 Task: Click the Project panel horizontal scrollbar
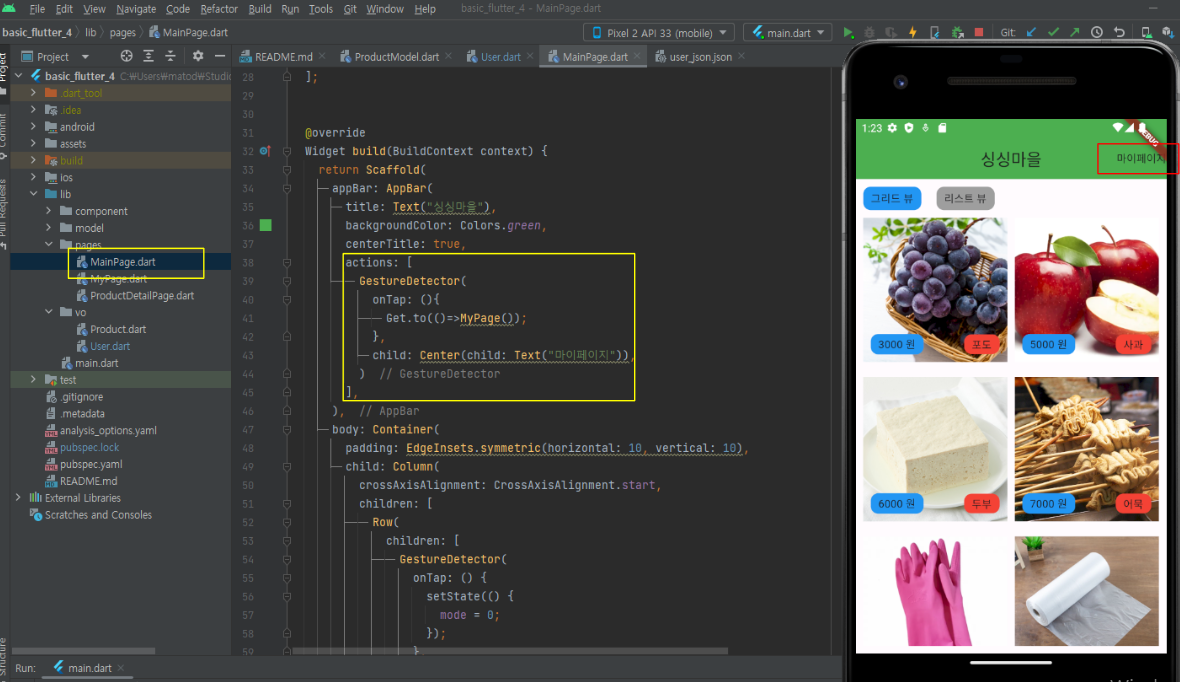84,650
